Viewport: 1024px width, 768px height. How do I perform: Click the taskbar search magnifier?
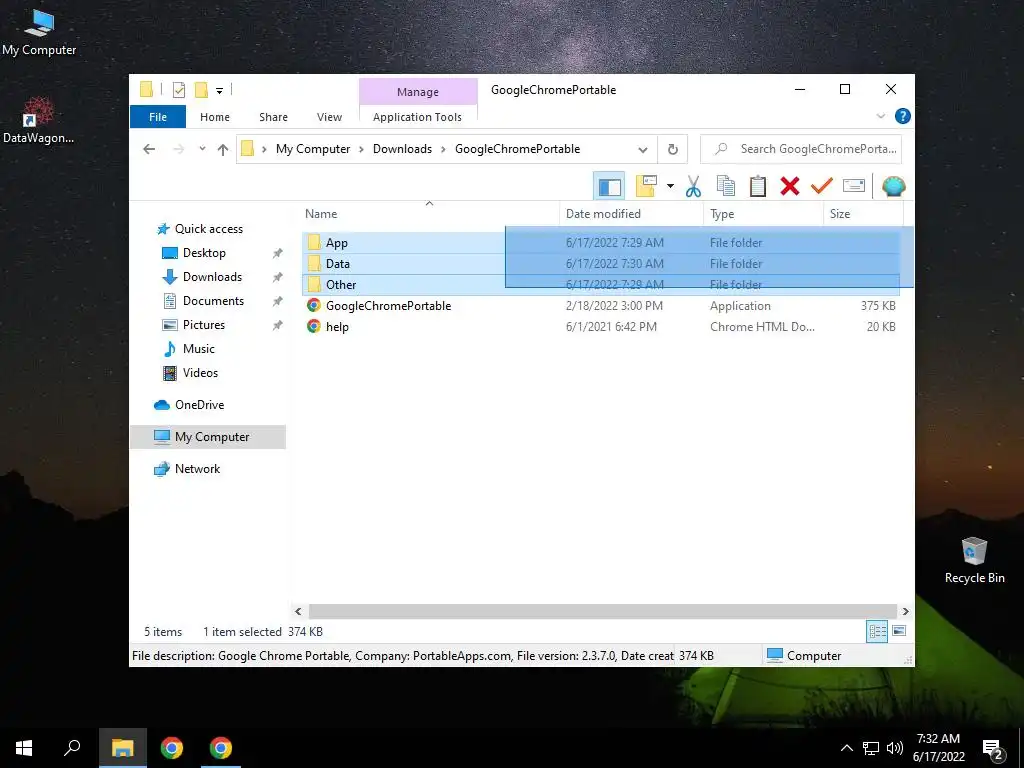[72, 748]
